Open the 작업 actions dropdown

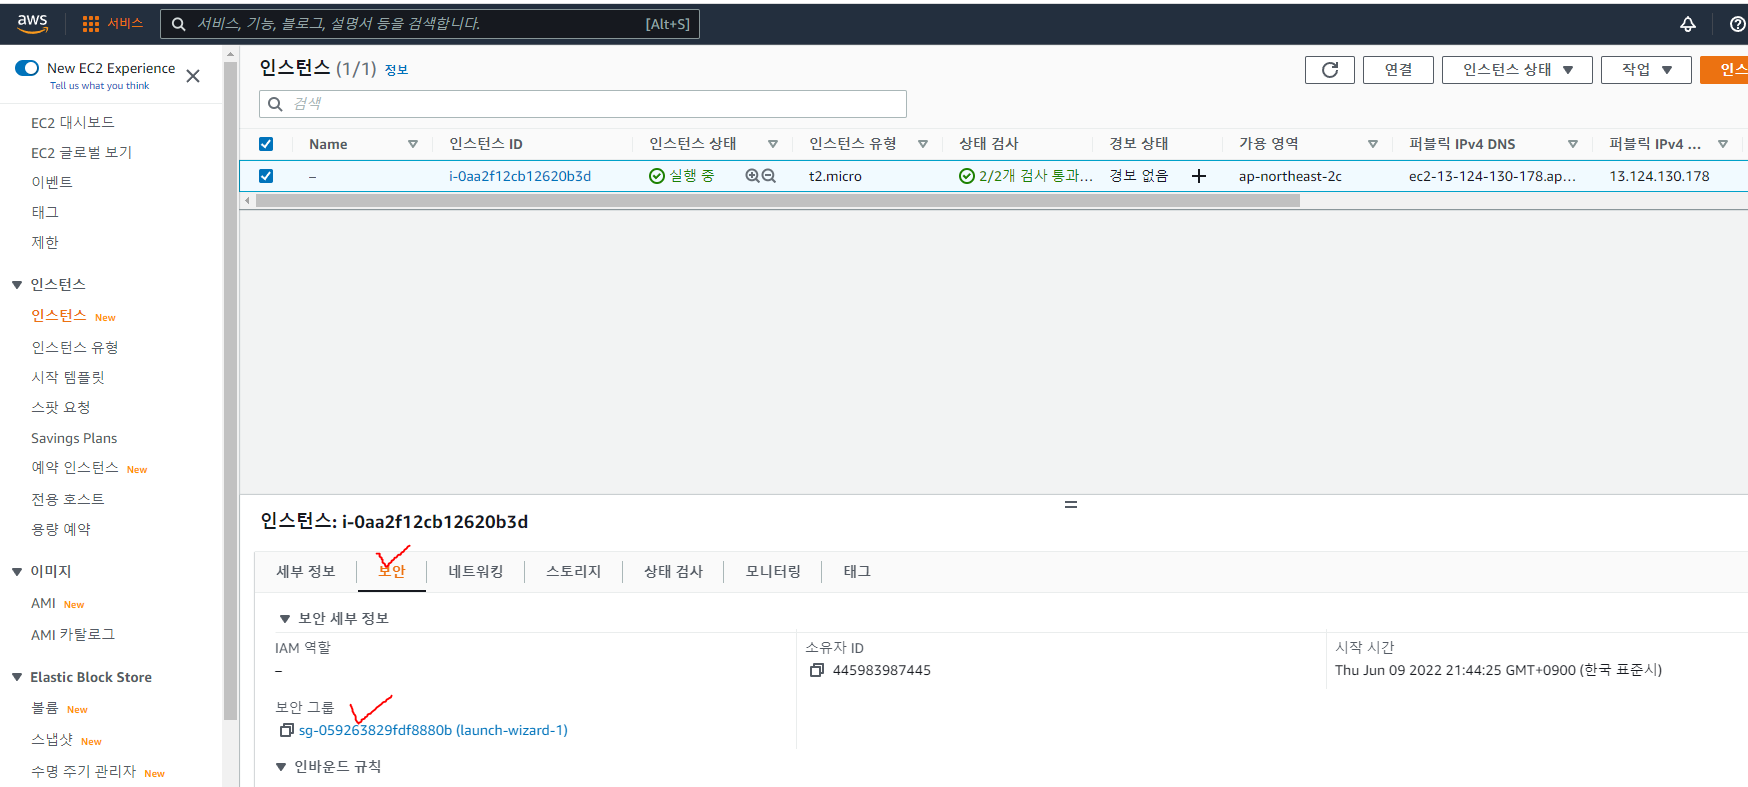coord(1646,70)
